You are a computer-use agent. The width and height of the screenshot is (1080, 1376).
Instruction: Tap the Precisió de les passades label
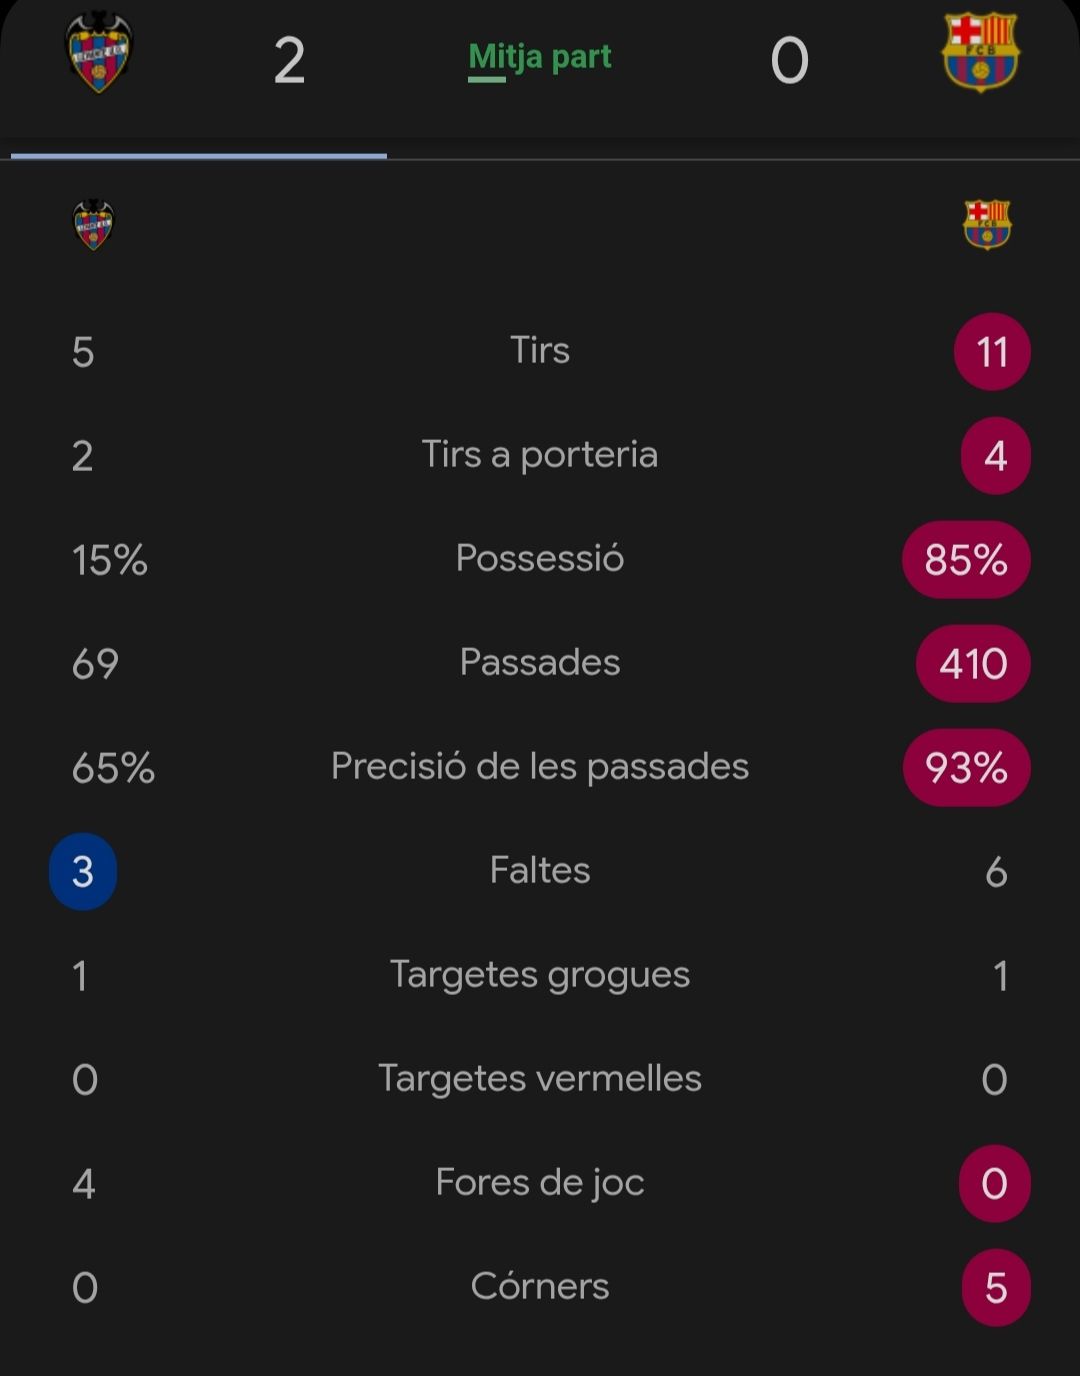click(540, 767)
